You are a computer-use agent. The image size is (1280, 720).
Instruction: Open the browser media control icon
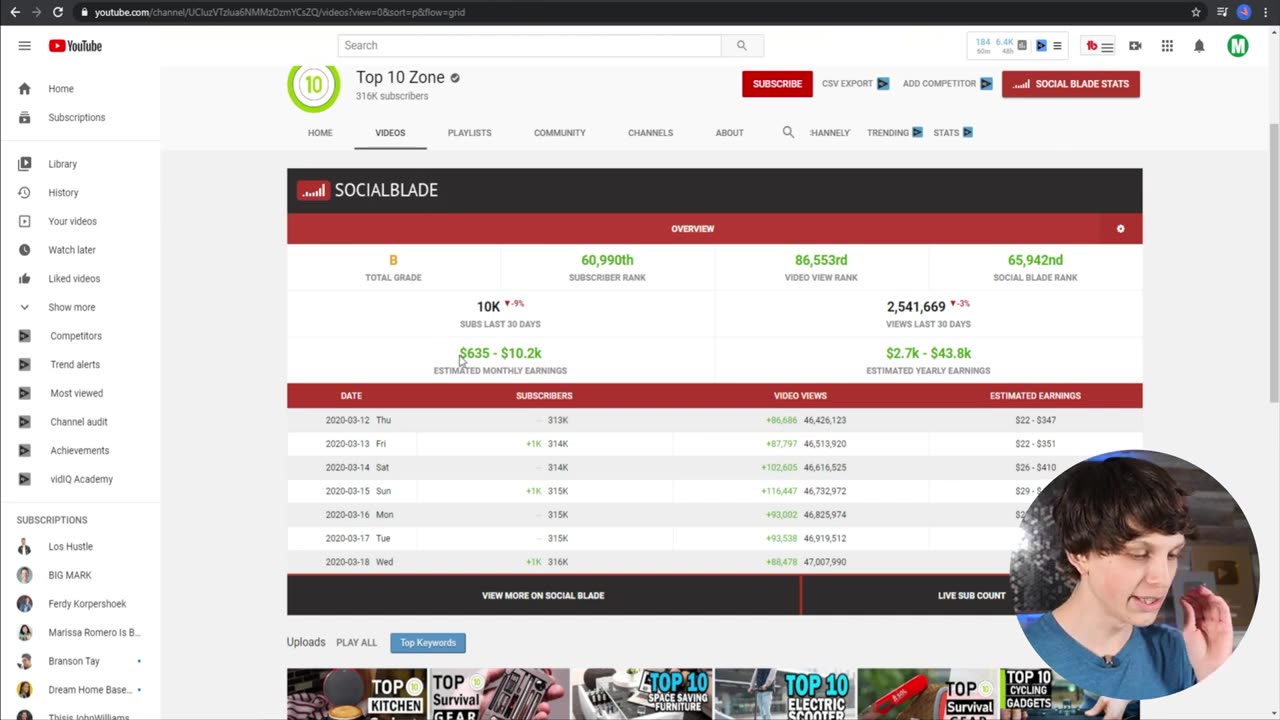coord(1222,12)
